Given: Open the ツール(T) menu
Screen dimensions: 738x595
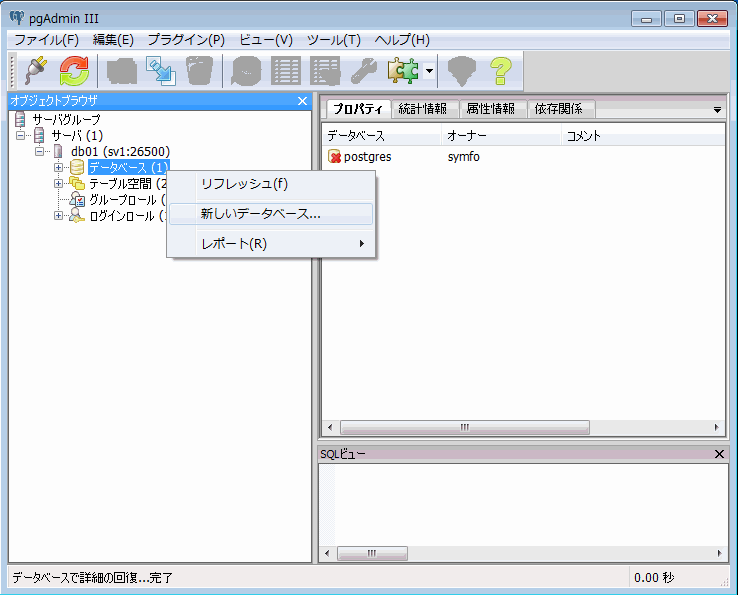Looking at the screenshot, I should [x=334, y=40].
